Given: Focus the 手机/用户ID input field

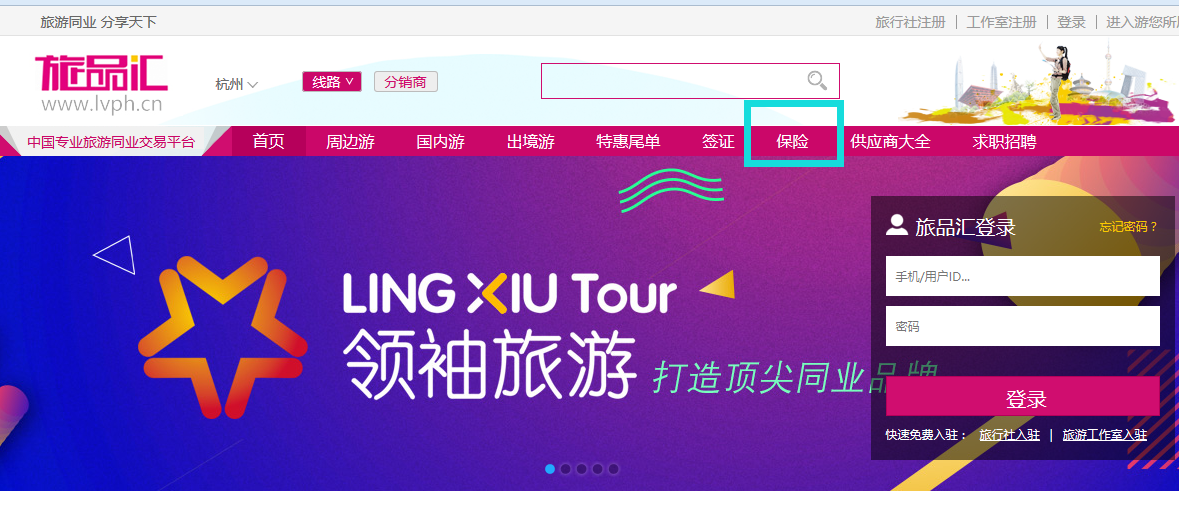Looking at the screenshot, I should (x=1023, y=276).
